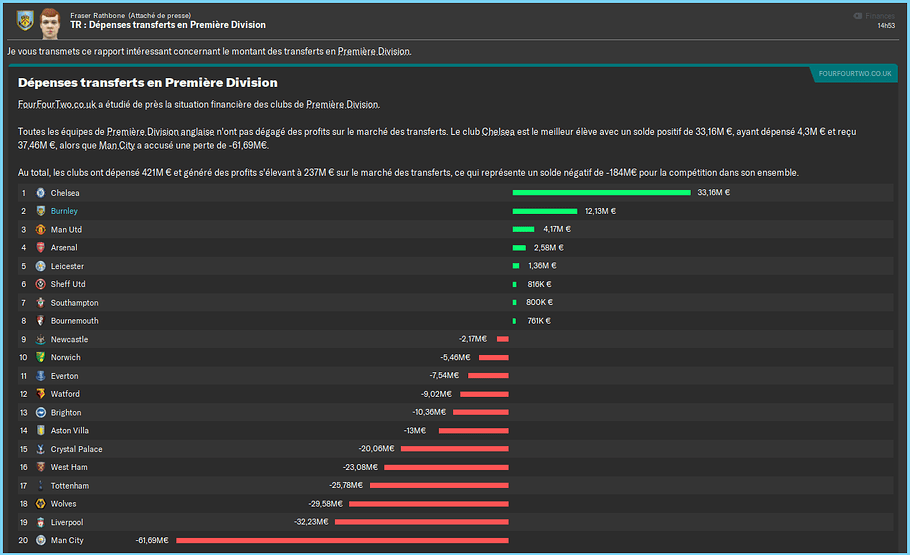910x555 pixels.
Task: Open Fraser Rathbone's portrait photo
Action: pyautogui.click(x=50, y=19)
